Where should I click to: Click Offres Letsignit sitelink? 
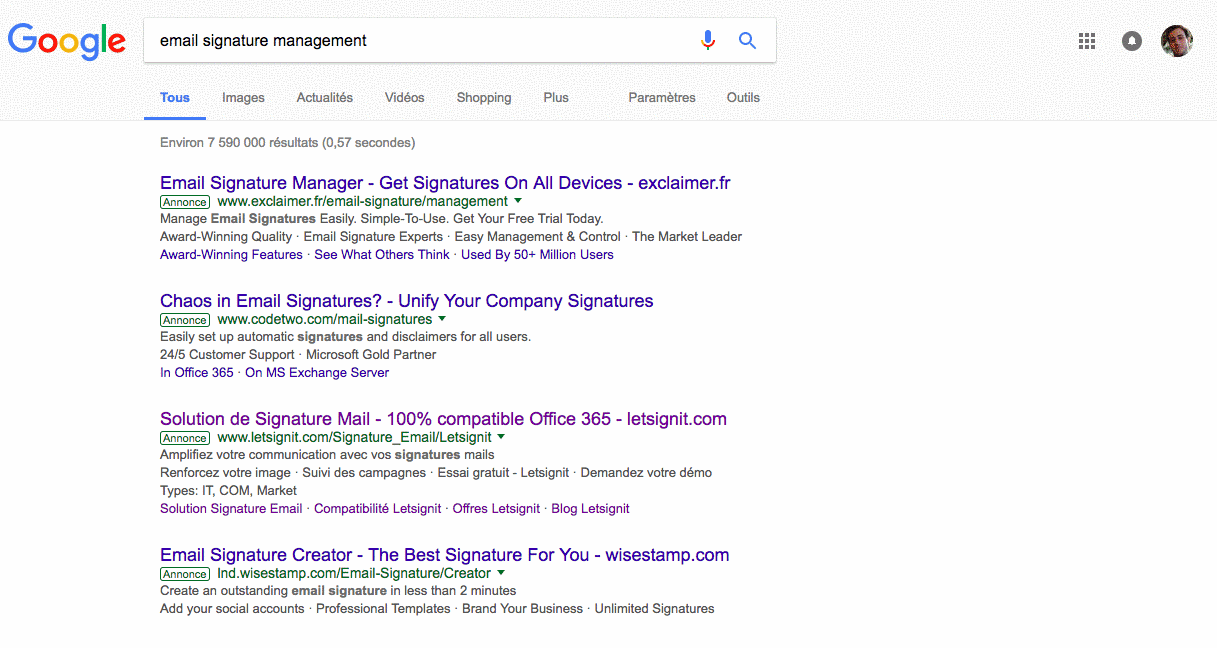click(496, 509)
